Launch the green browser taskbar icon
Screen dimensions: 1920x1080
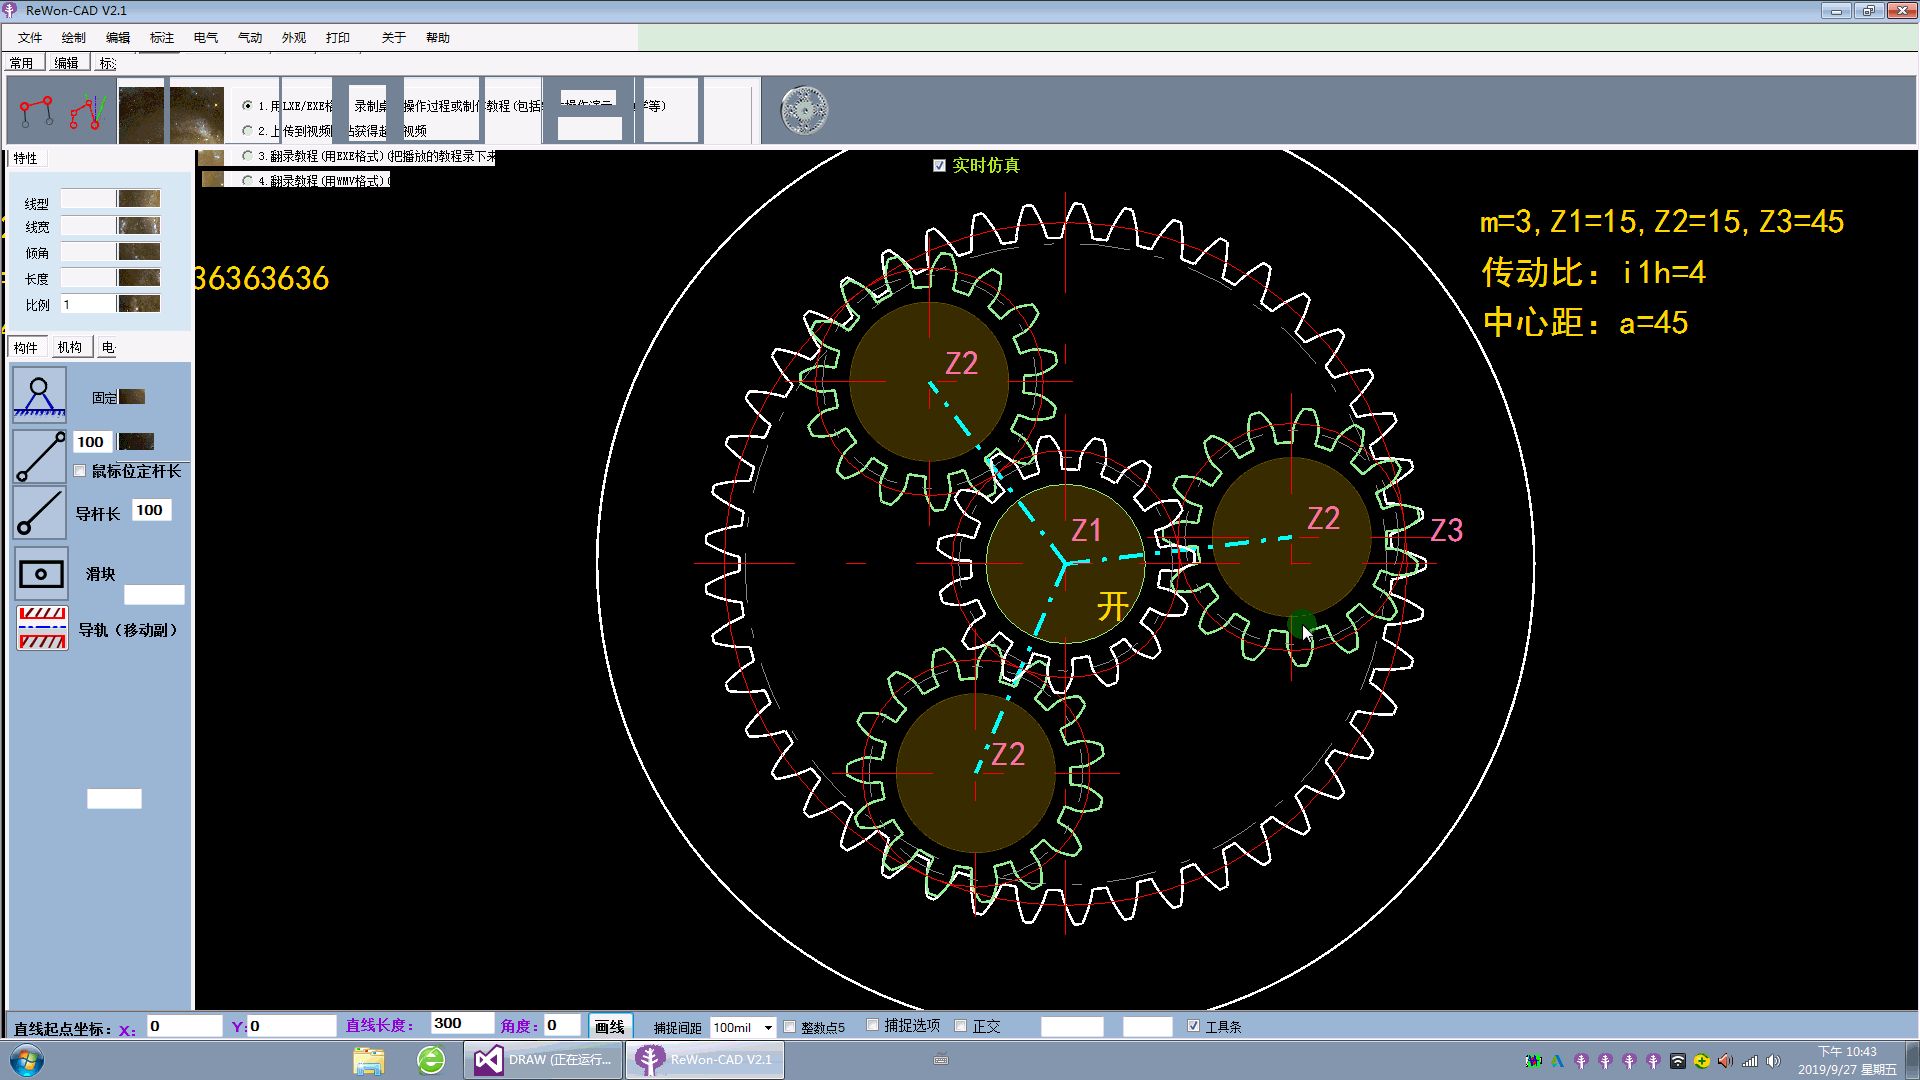[x=431, y=1060]
